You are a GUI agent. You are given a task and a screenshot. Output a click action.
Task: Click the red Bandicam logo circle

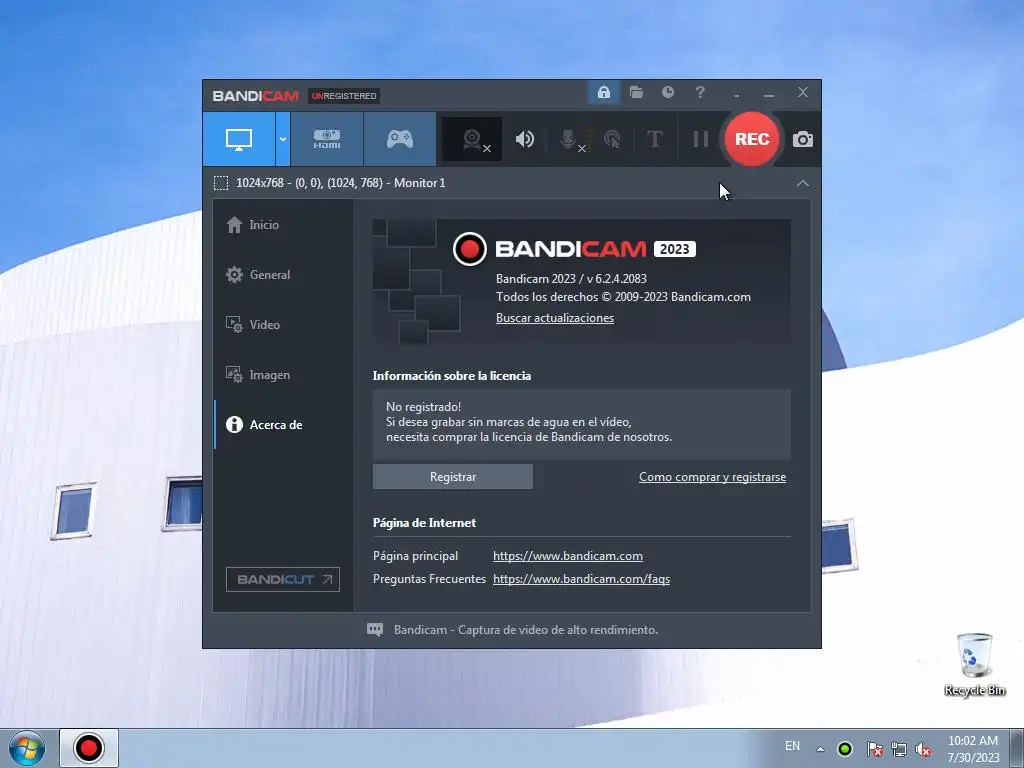(470, 249)
